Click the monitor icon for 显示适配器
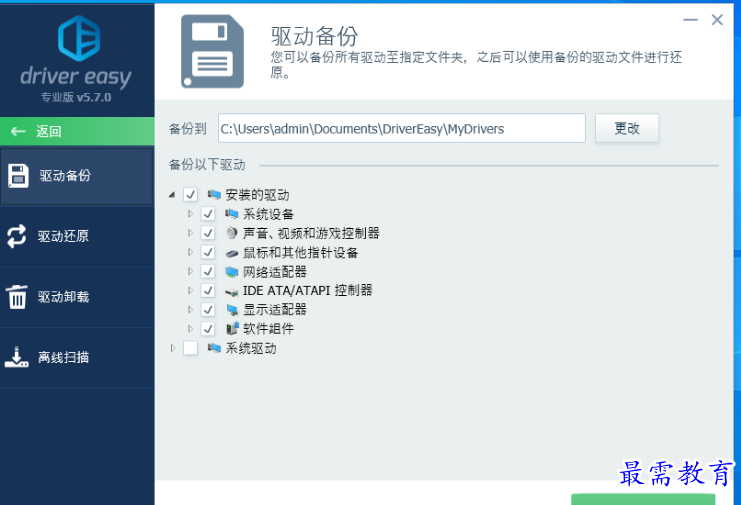The height and width of the screenshot is (505, 741). coord(232,309)
